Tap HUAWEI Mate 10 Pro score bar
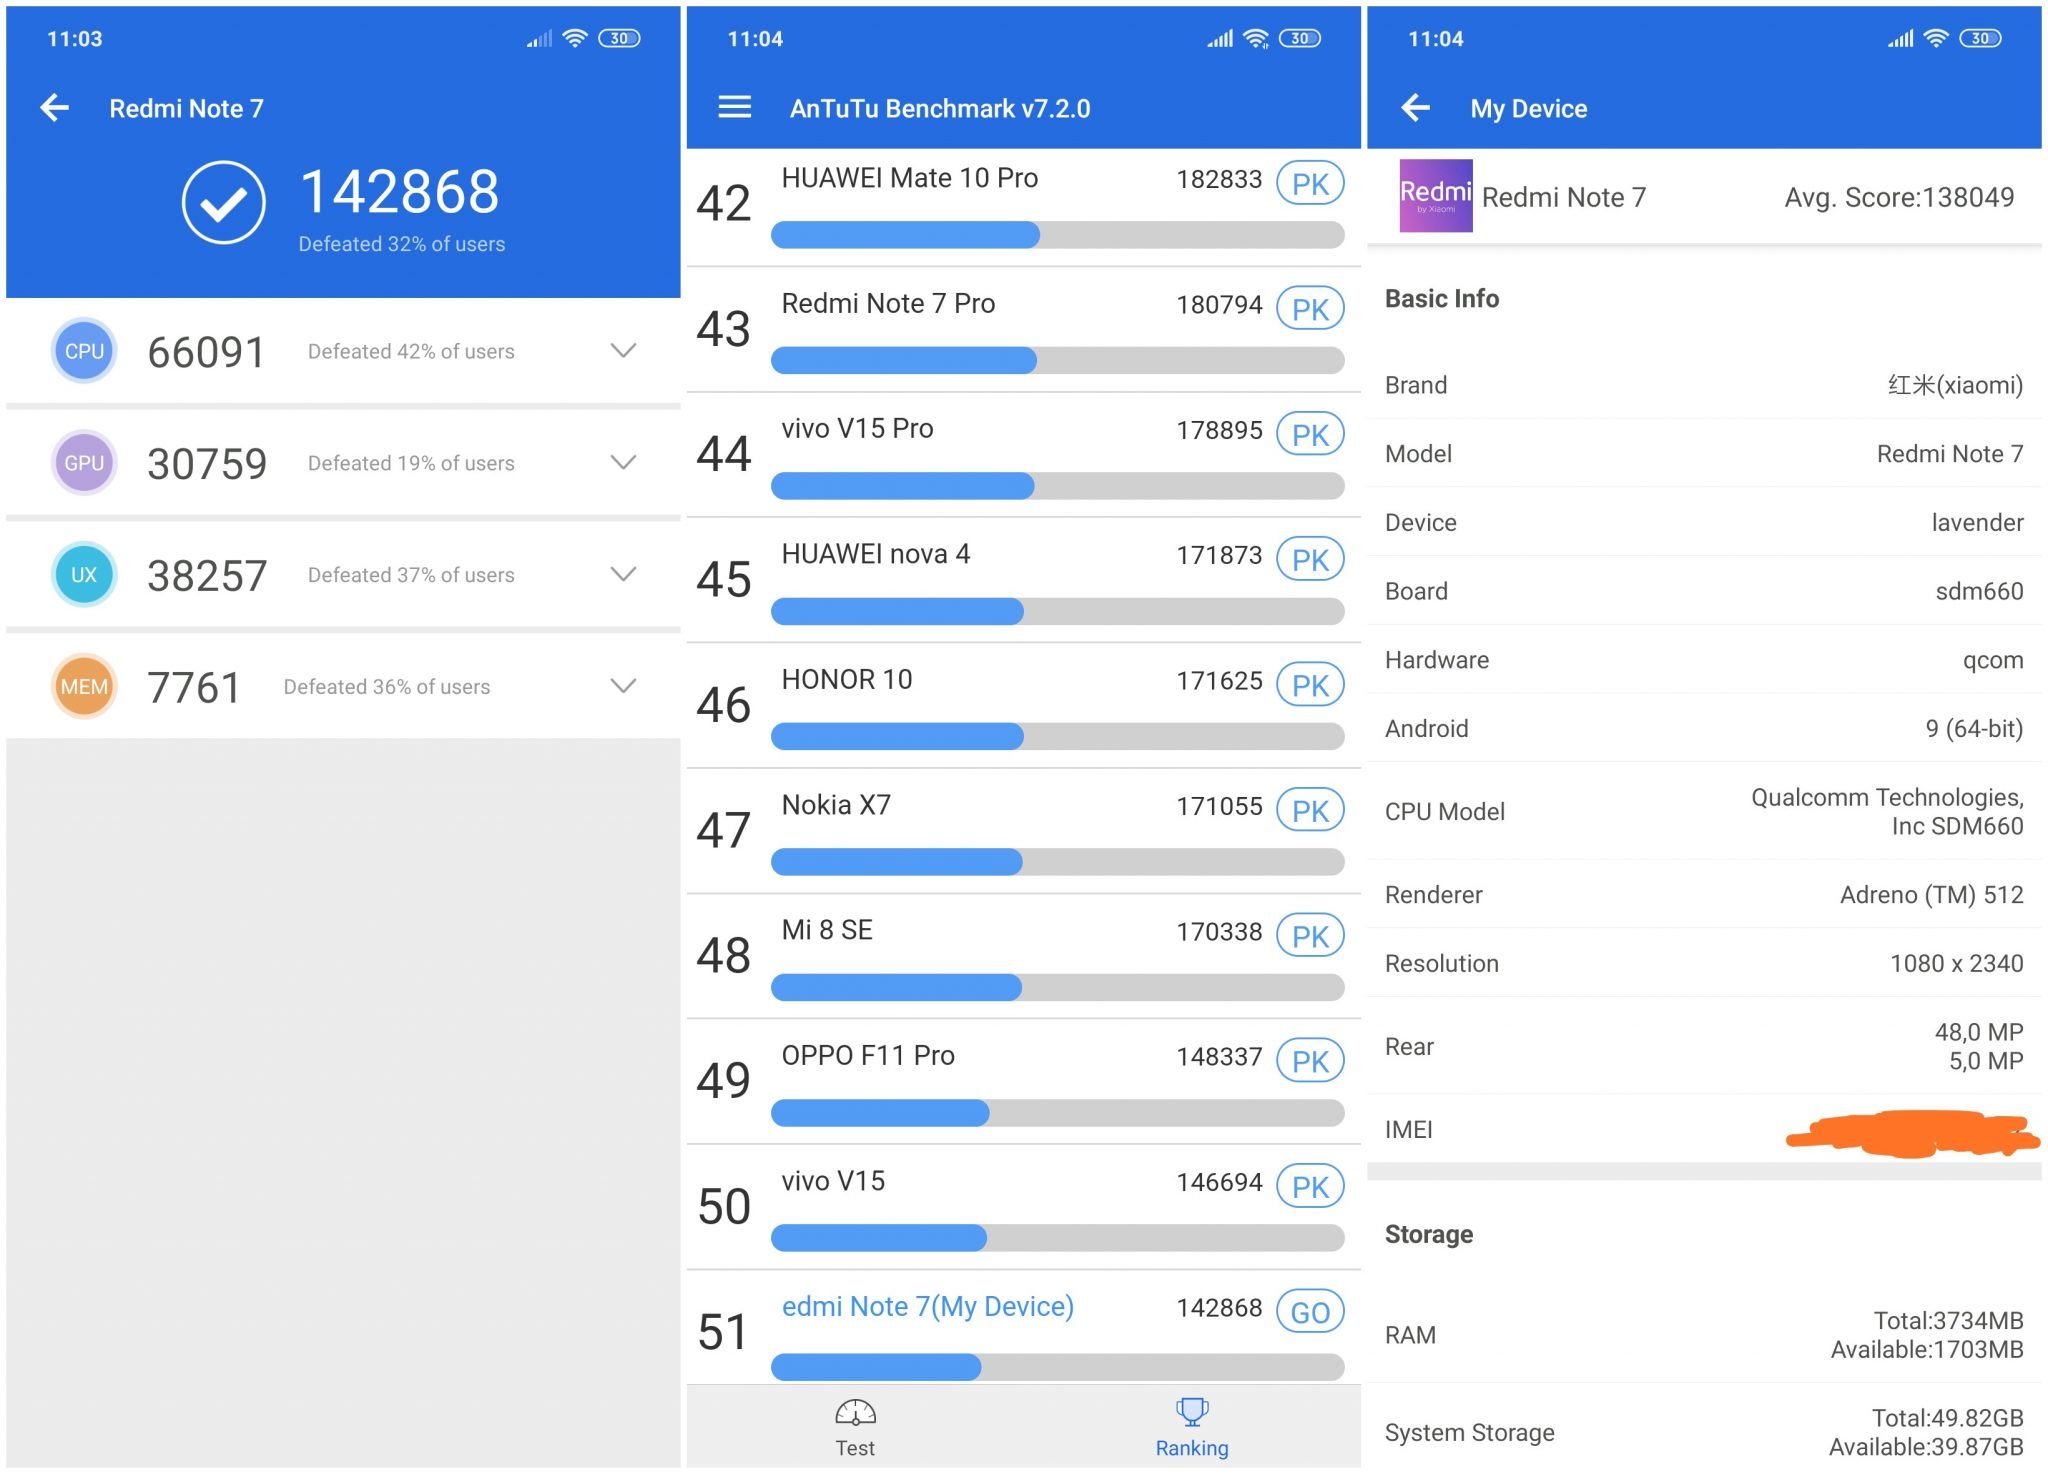2048x1474 pixels. coord(1057,235)
